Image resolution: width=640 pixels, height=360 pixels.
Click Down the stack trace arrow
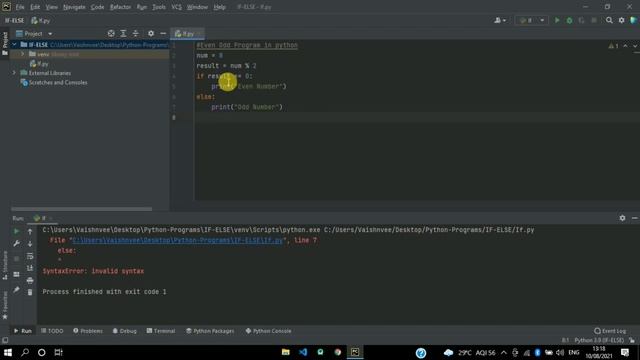(30, 244)
